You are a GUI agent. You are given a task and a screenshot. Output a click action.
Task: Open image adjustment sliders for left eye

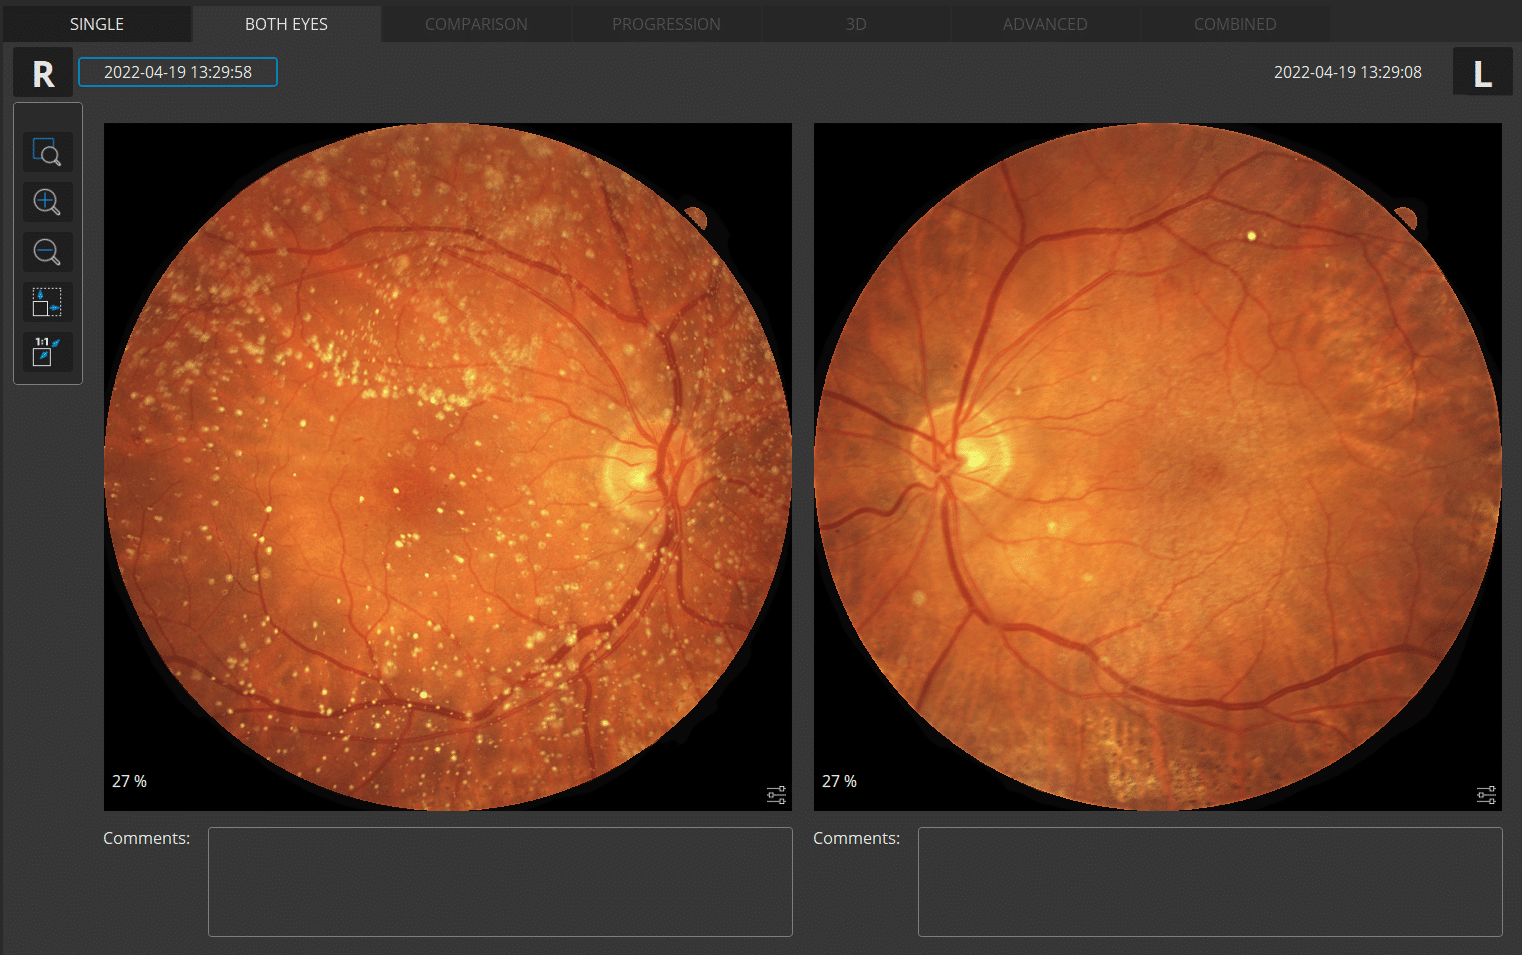point(1486,795)
